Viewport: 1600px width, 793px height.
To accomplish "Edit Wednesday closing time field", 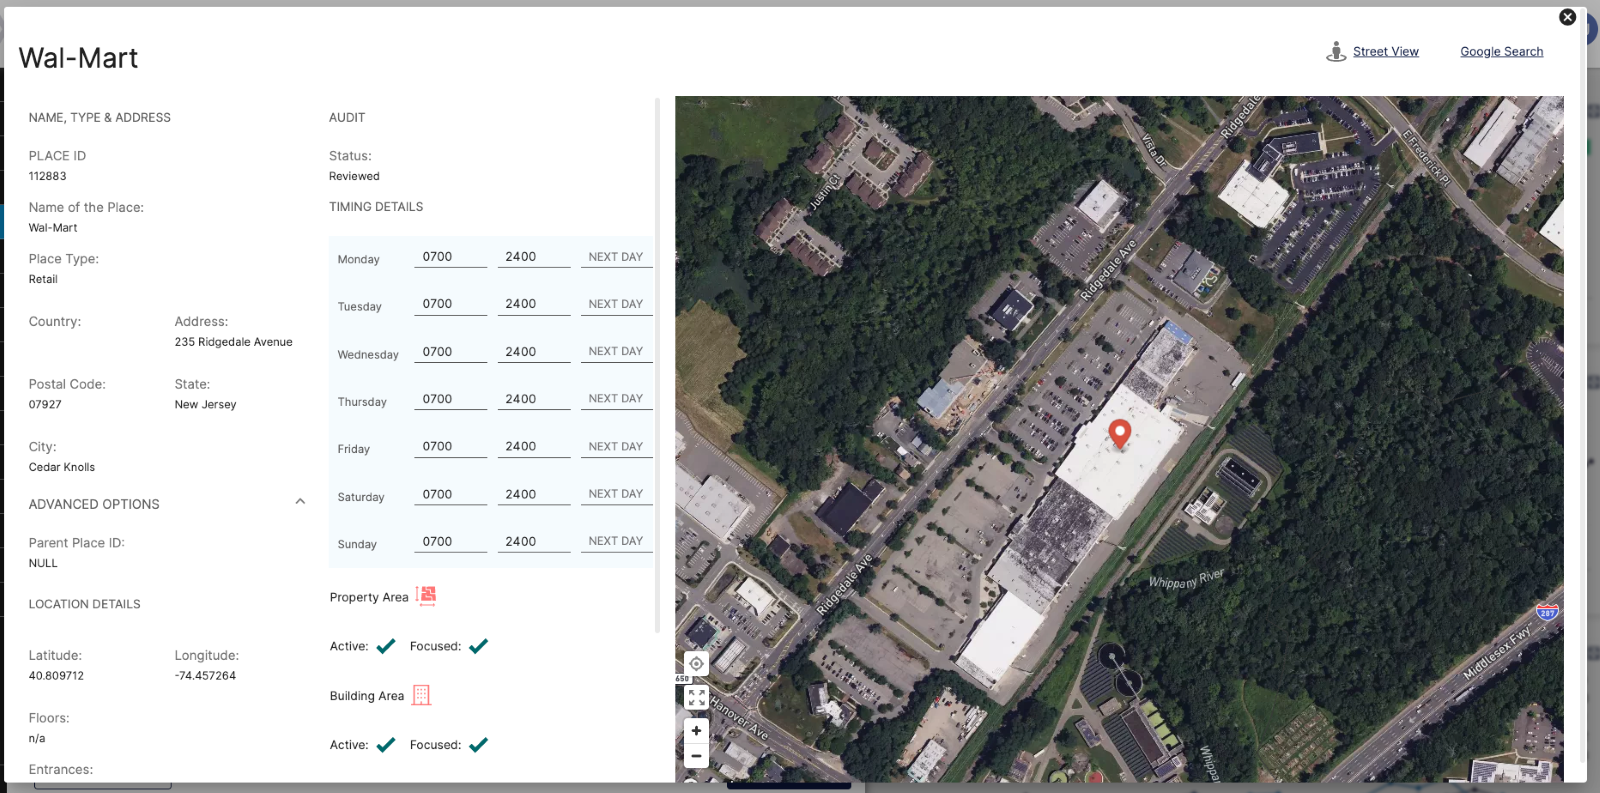I will pyautogui.click(x=534, y=352).
